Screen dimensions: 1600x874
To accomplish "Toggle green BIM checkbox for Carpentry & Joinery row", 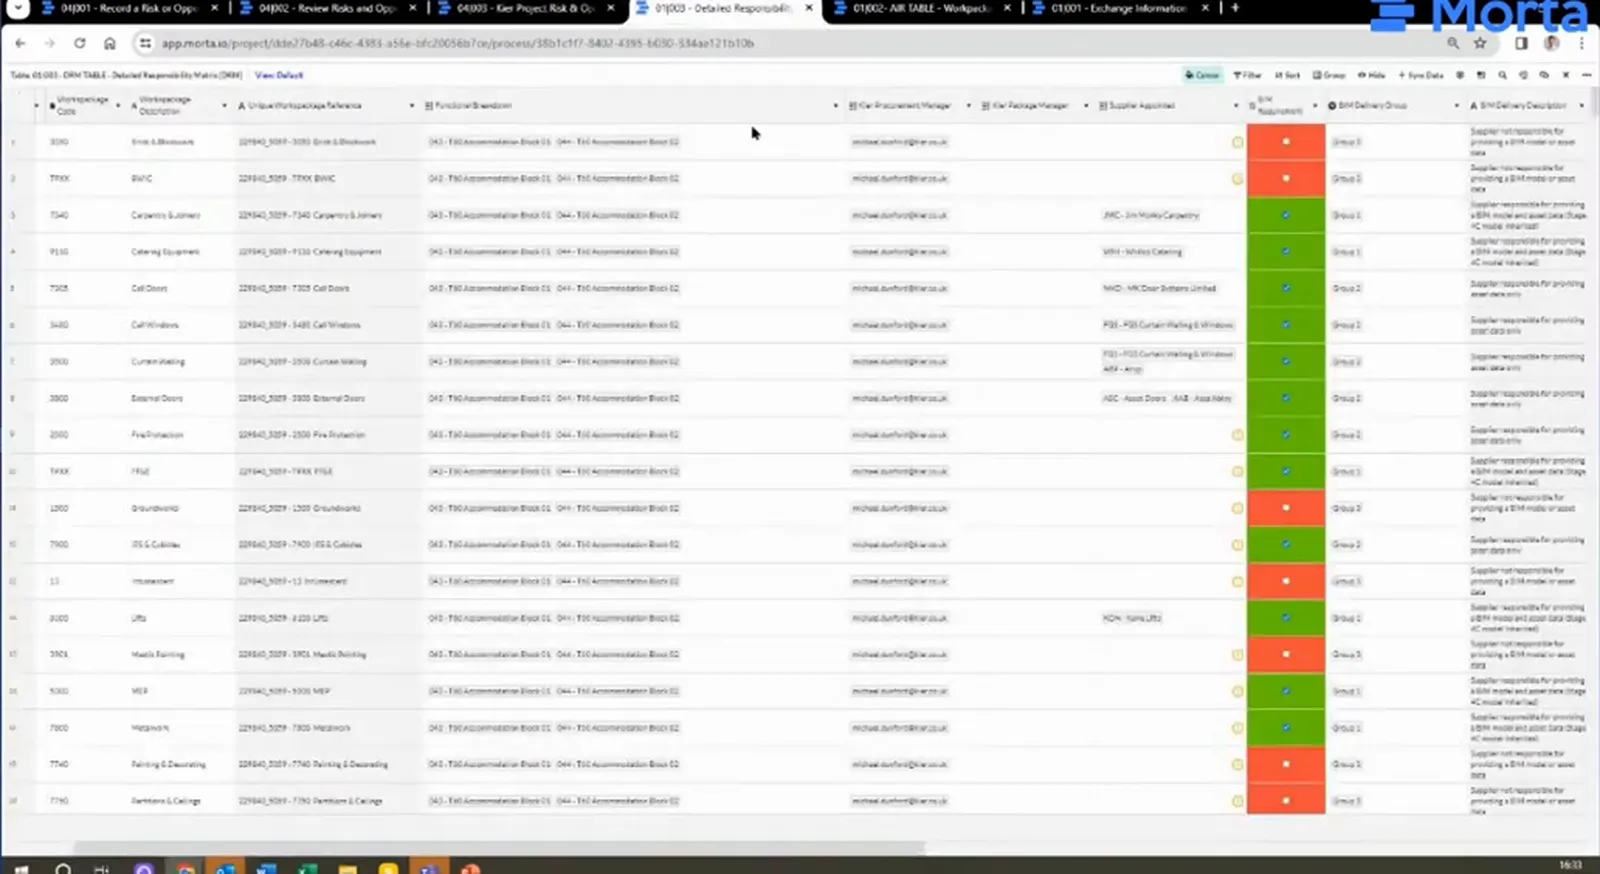I will [1286, 215].
